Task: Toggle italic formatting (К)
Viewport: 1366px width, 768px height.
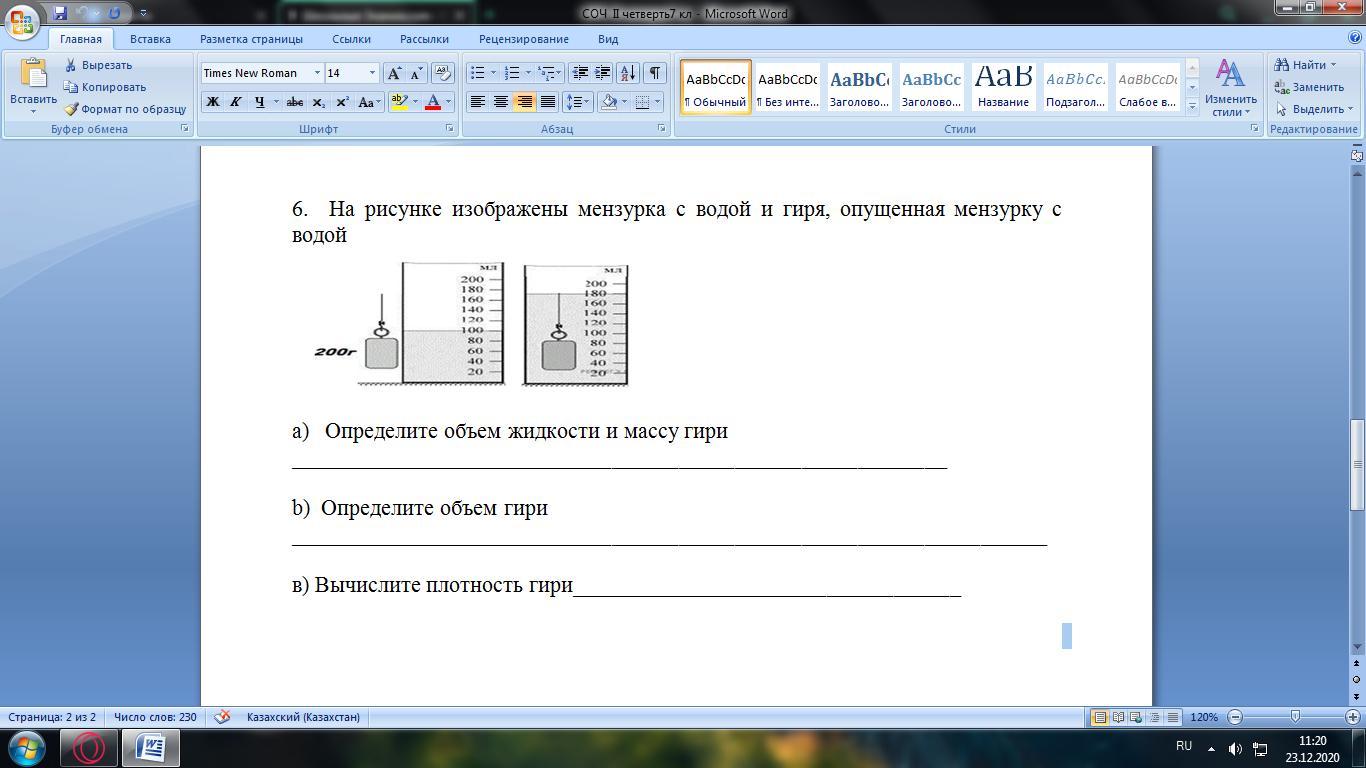Action: [236, 102]
